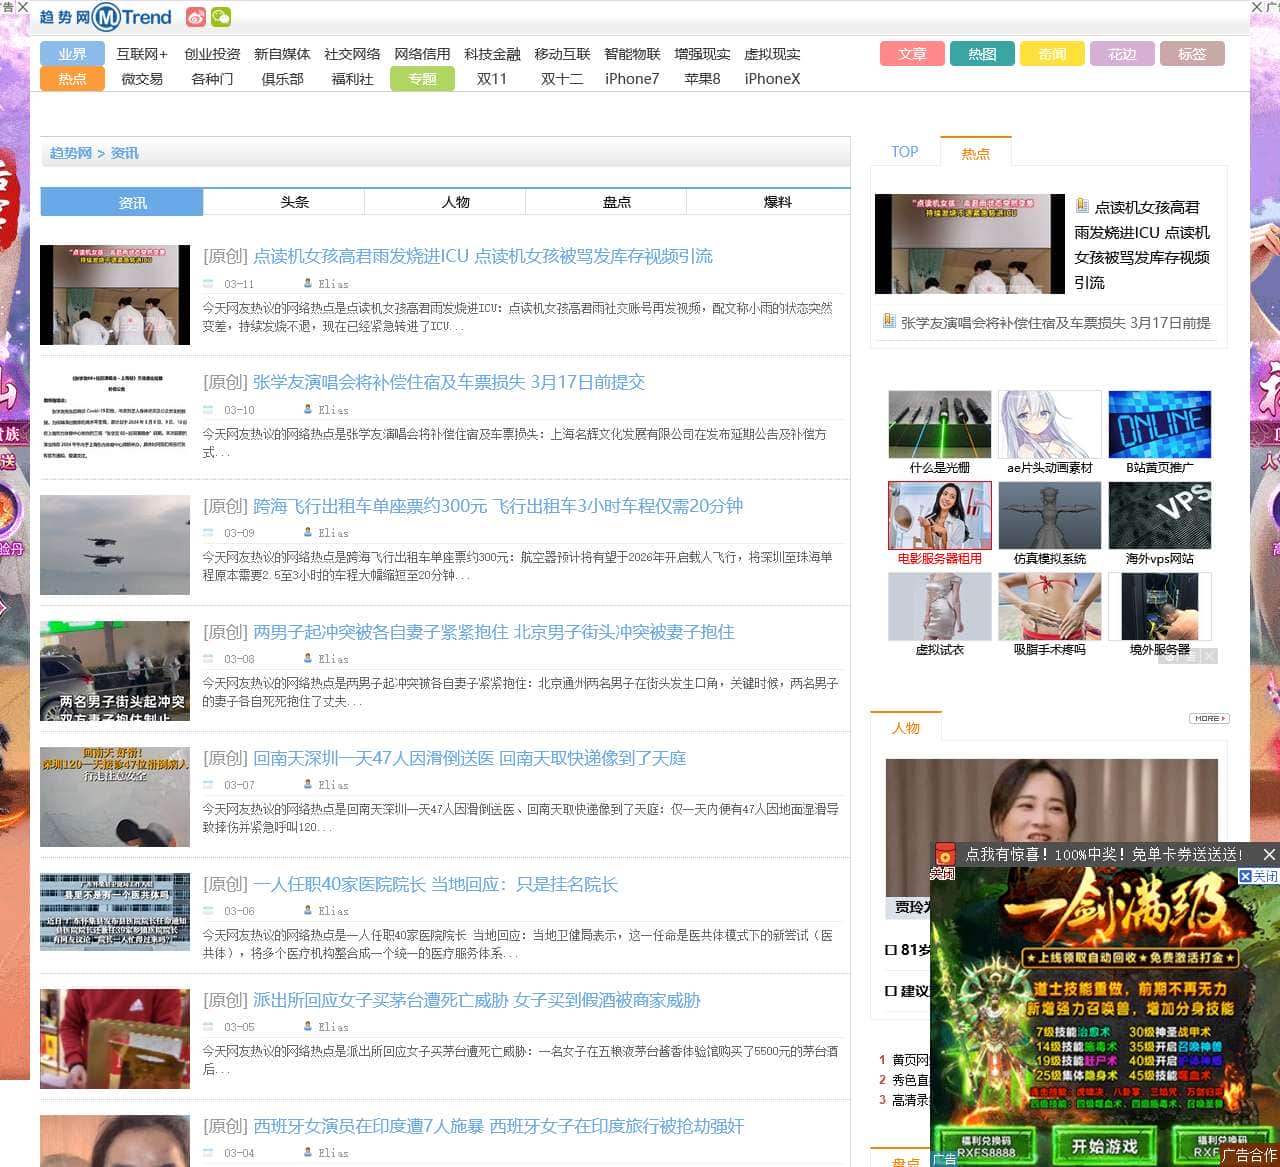Screen dimensions: 1280x1167
Task: Open article 派出所回应女子买茅台遭死亡威胁 title
Action: (476, 1000)
